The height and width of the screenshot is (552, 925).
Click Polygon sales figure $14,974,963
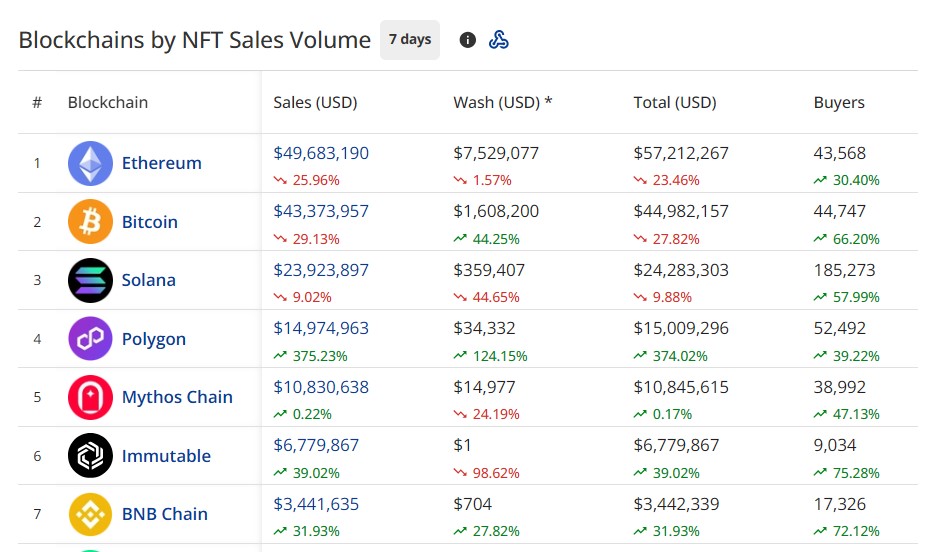[321, 329]
